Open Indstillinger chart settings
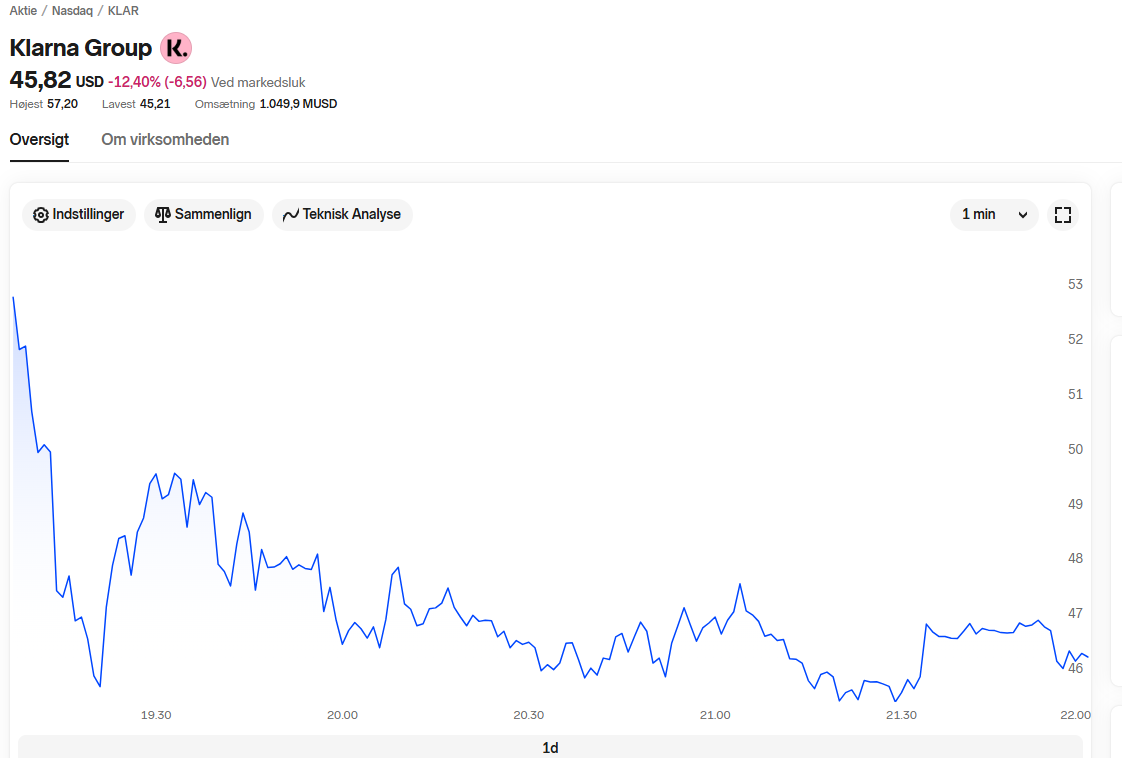 pyautogui.click(x=79, y=215)
